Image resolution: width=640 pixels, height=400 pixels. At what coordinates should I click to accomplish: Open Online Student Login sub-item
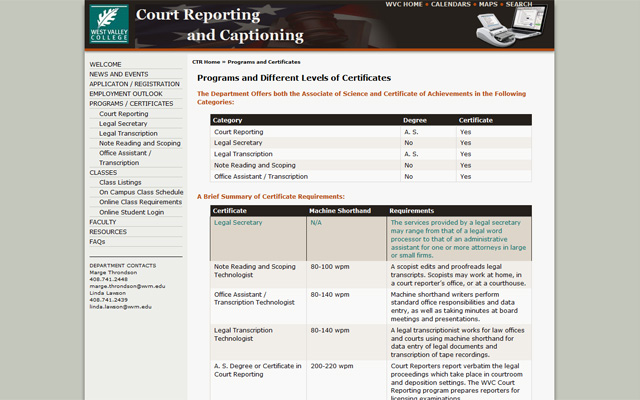point(131,212)
